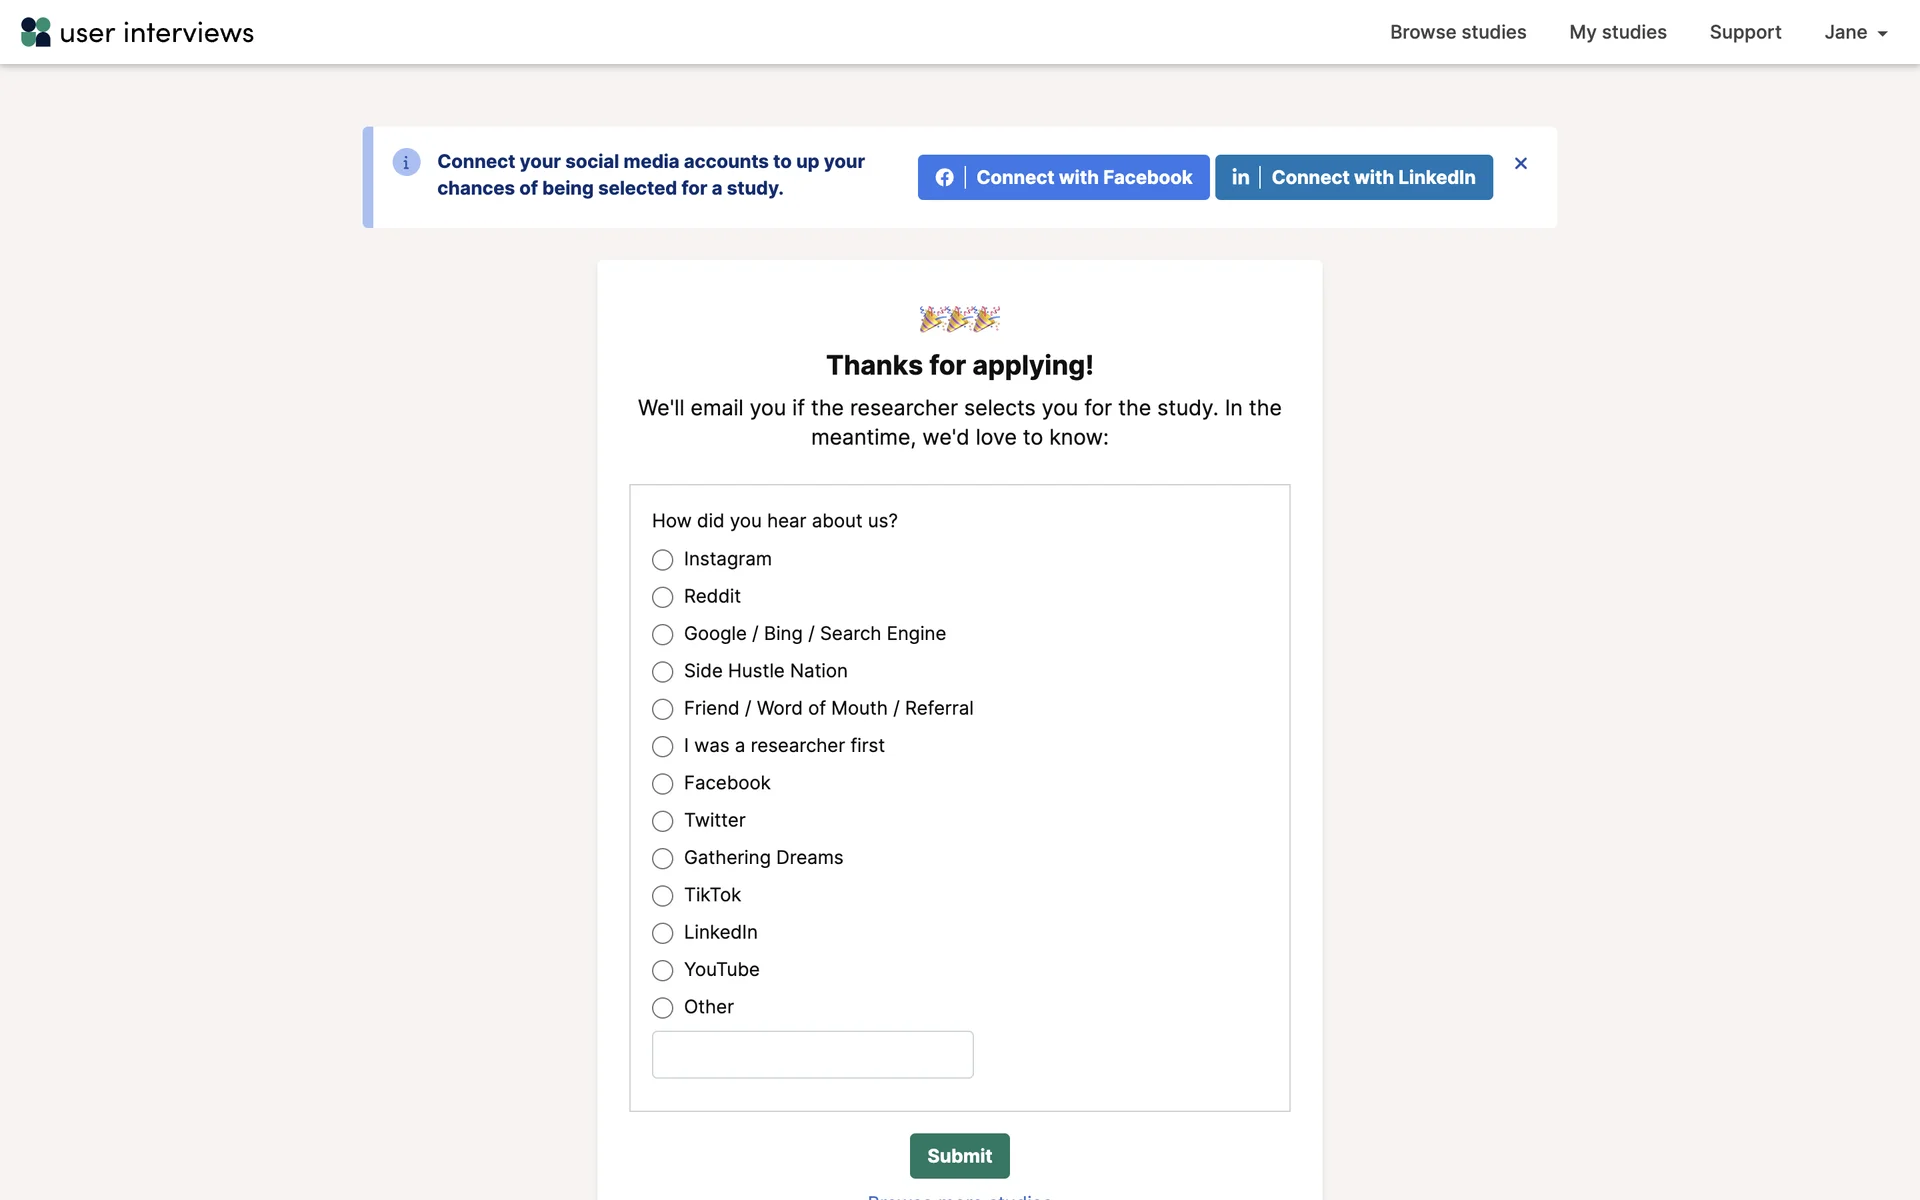The image size is (1920, 1200).
Task: Go to My studies page
Action: click(1617, 32)
